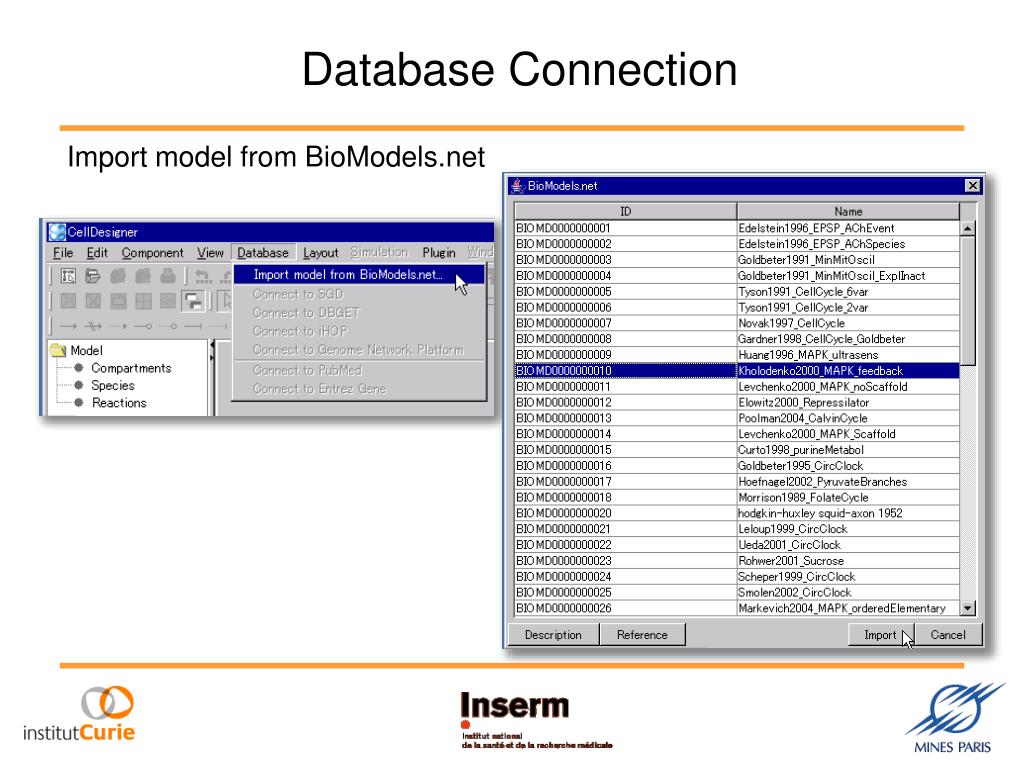Select row Elowitz2000_Repressilator
This screenshot has width=1024, height=768.
pyautogui.click(x=737, y=402)
